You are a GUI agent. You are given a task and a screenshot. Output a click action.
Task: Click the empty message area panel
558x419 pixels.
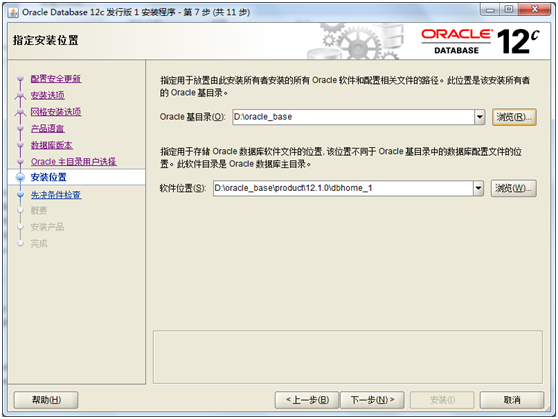tap(348, 357)
